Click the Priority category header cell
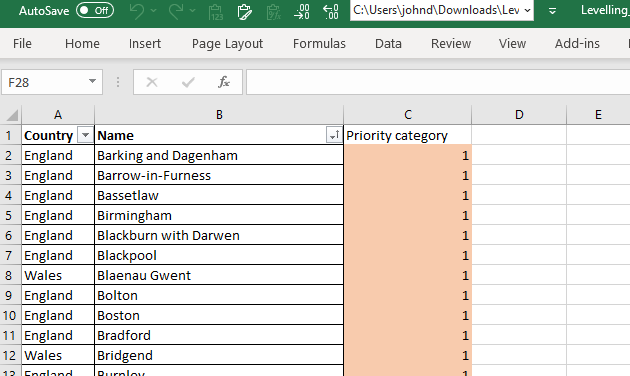 [x=407, y=135]
